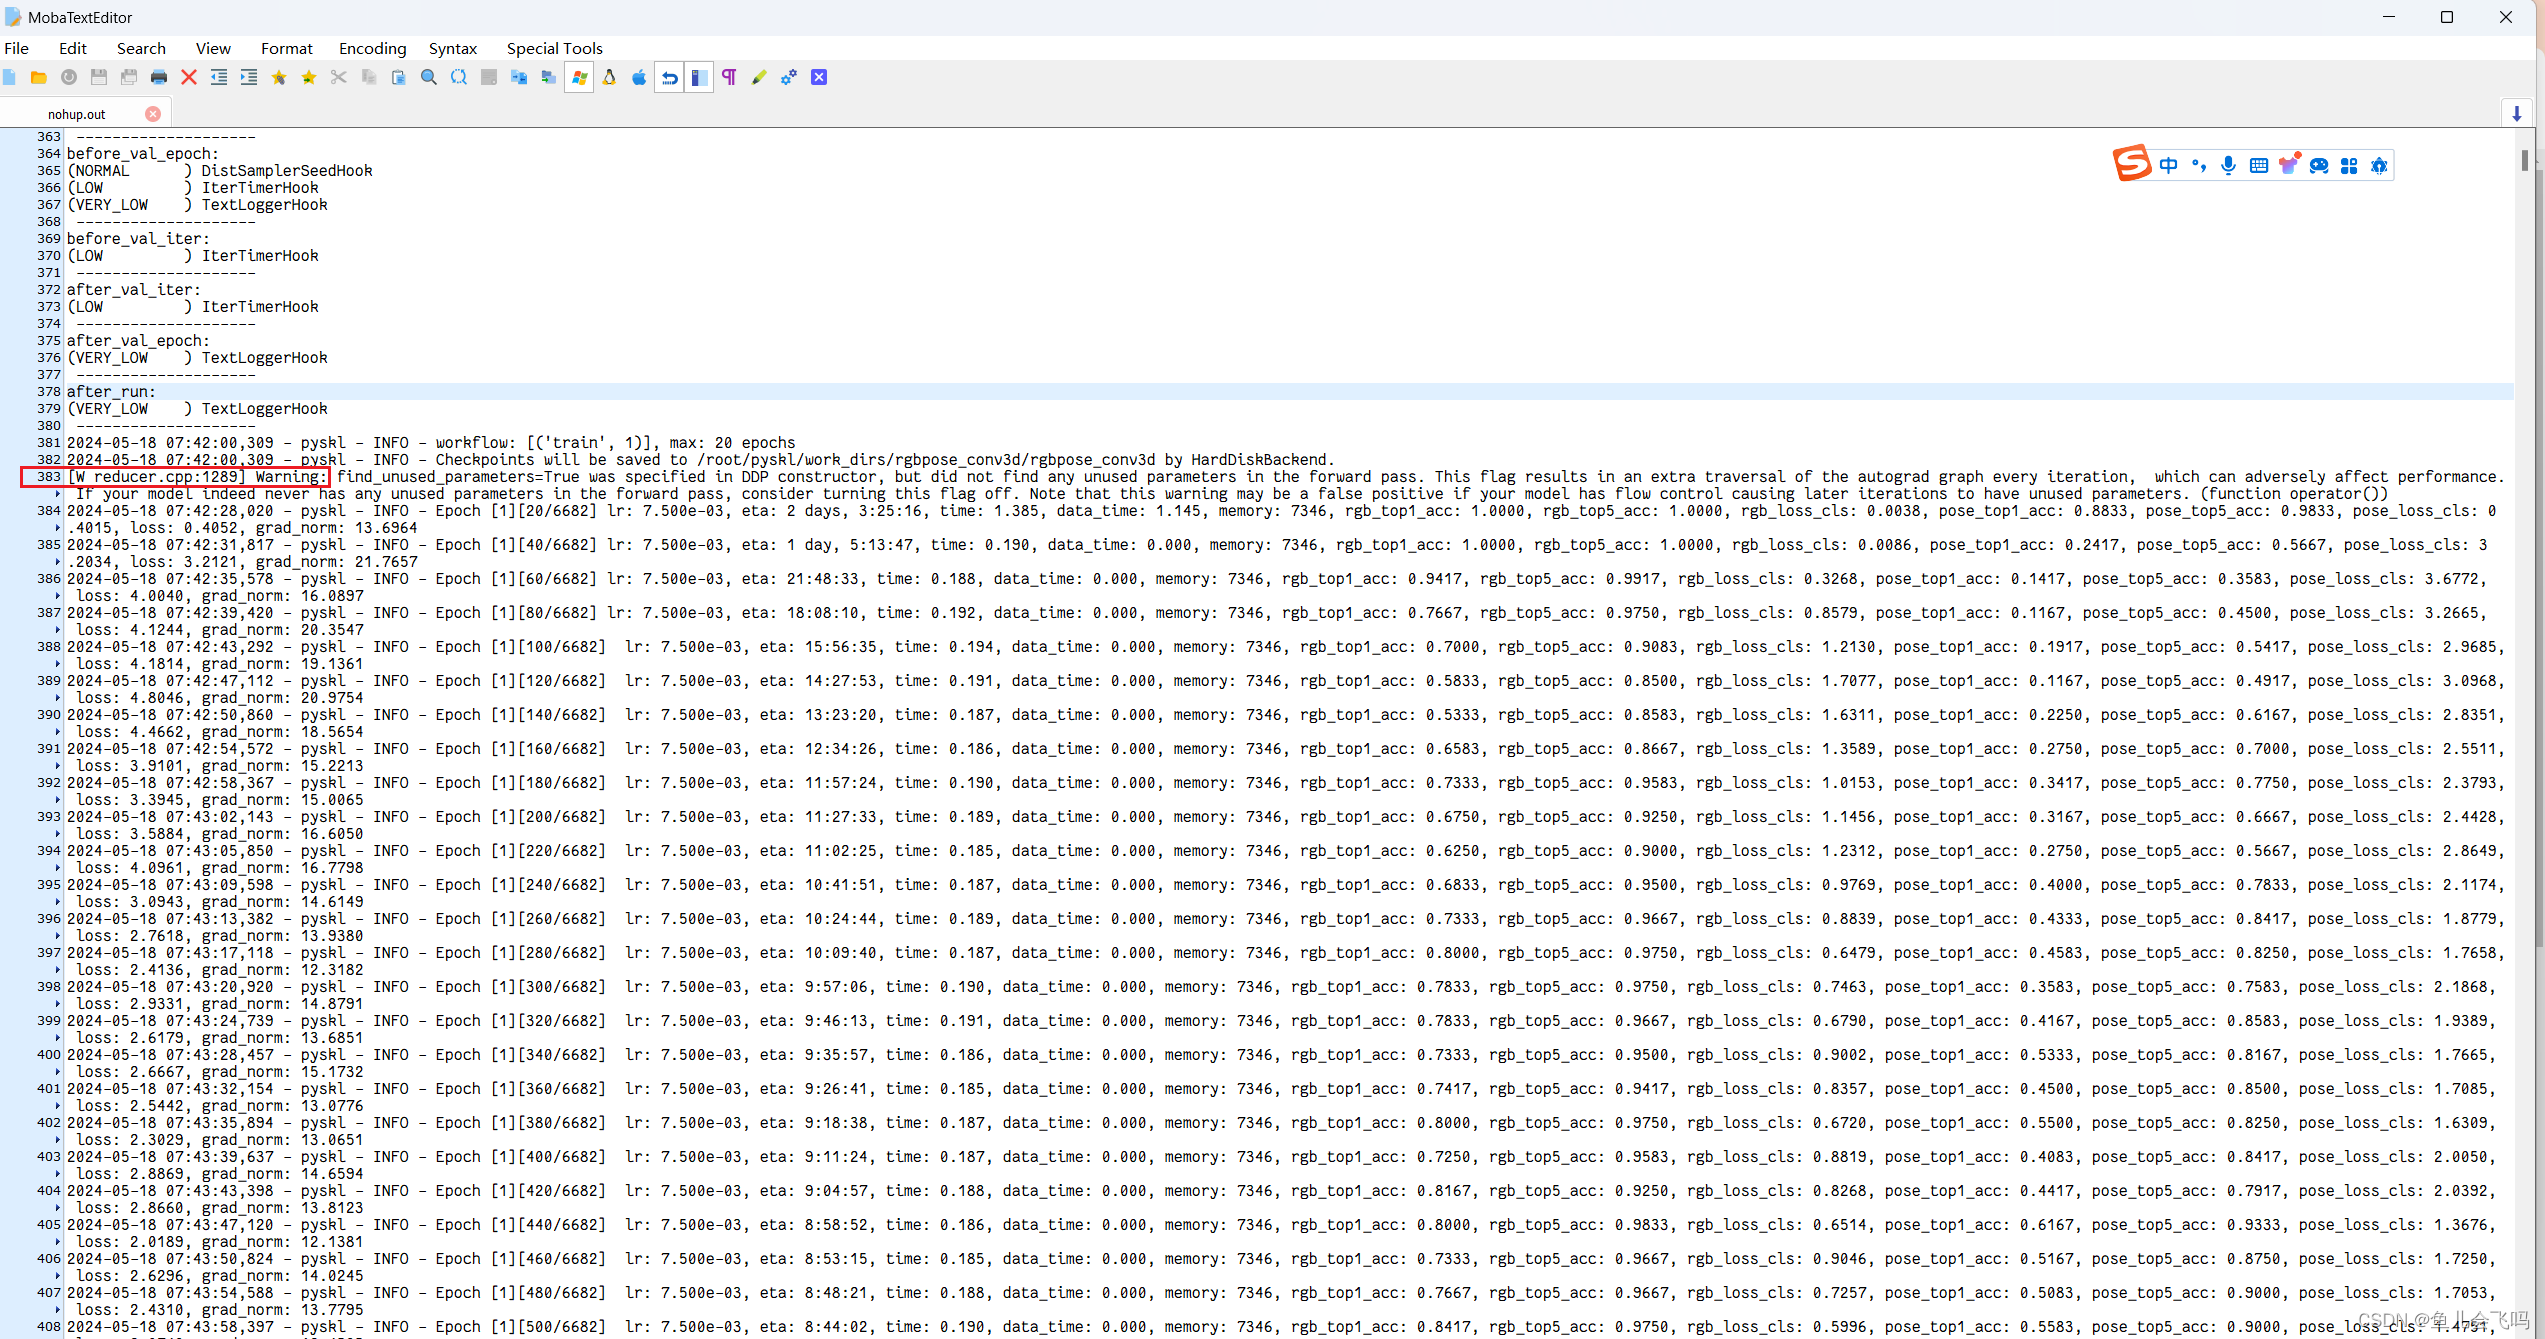
Task: Switch Sogou input between Chinese and English
Action: (x=2168, y=165)
